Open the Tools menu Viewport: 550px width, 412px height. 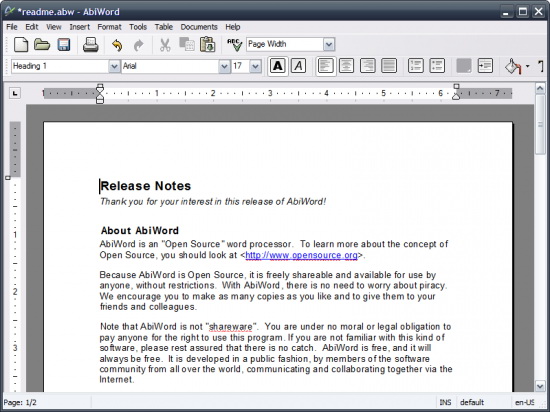138,27
